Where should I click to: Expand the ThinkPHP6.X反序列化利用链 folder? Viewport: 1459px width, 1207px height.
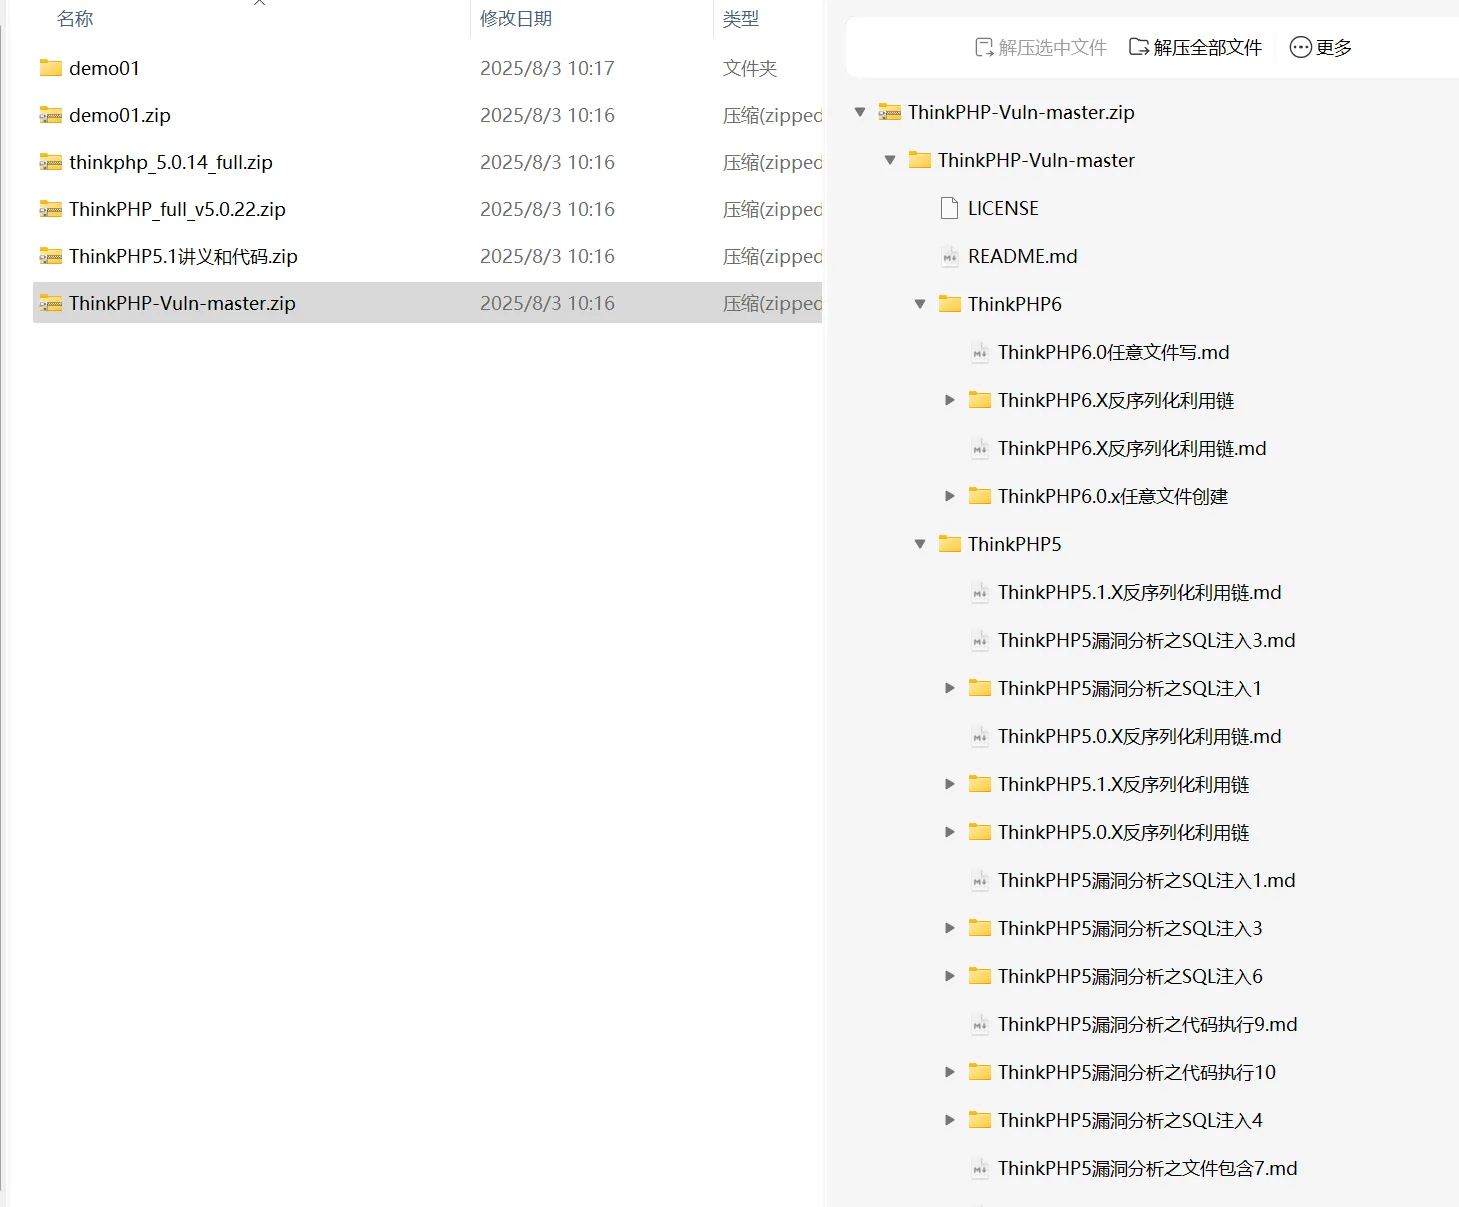tap(950, 400)
